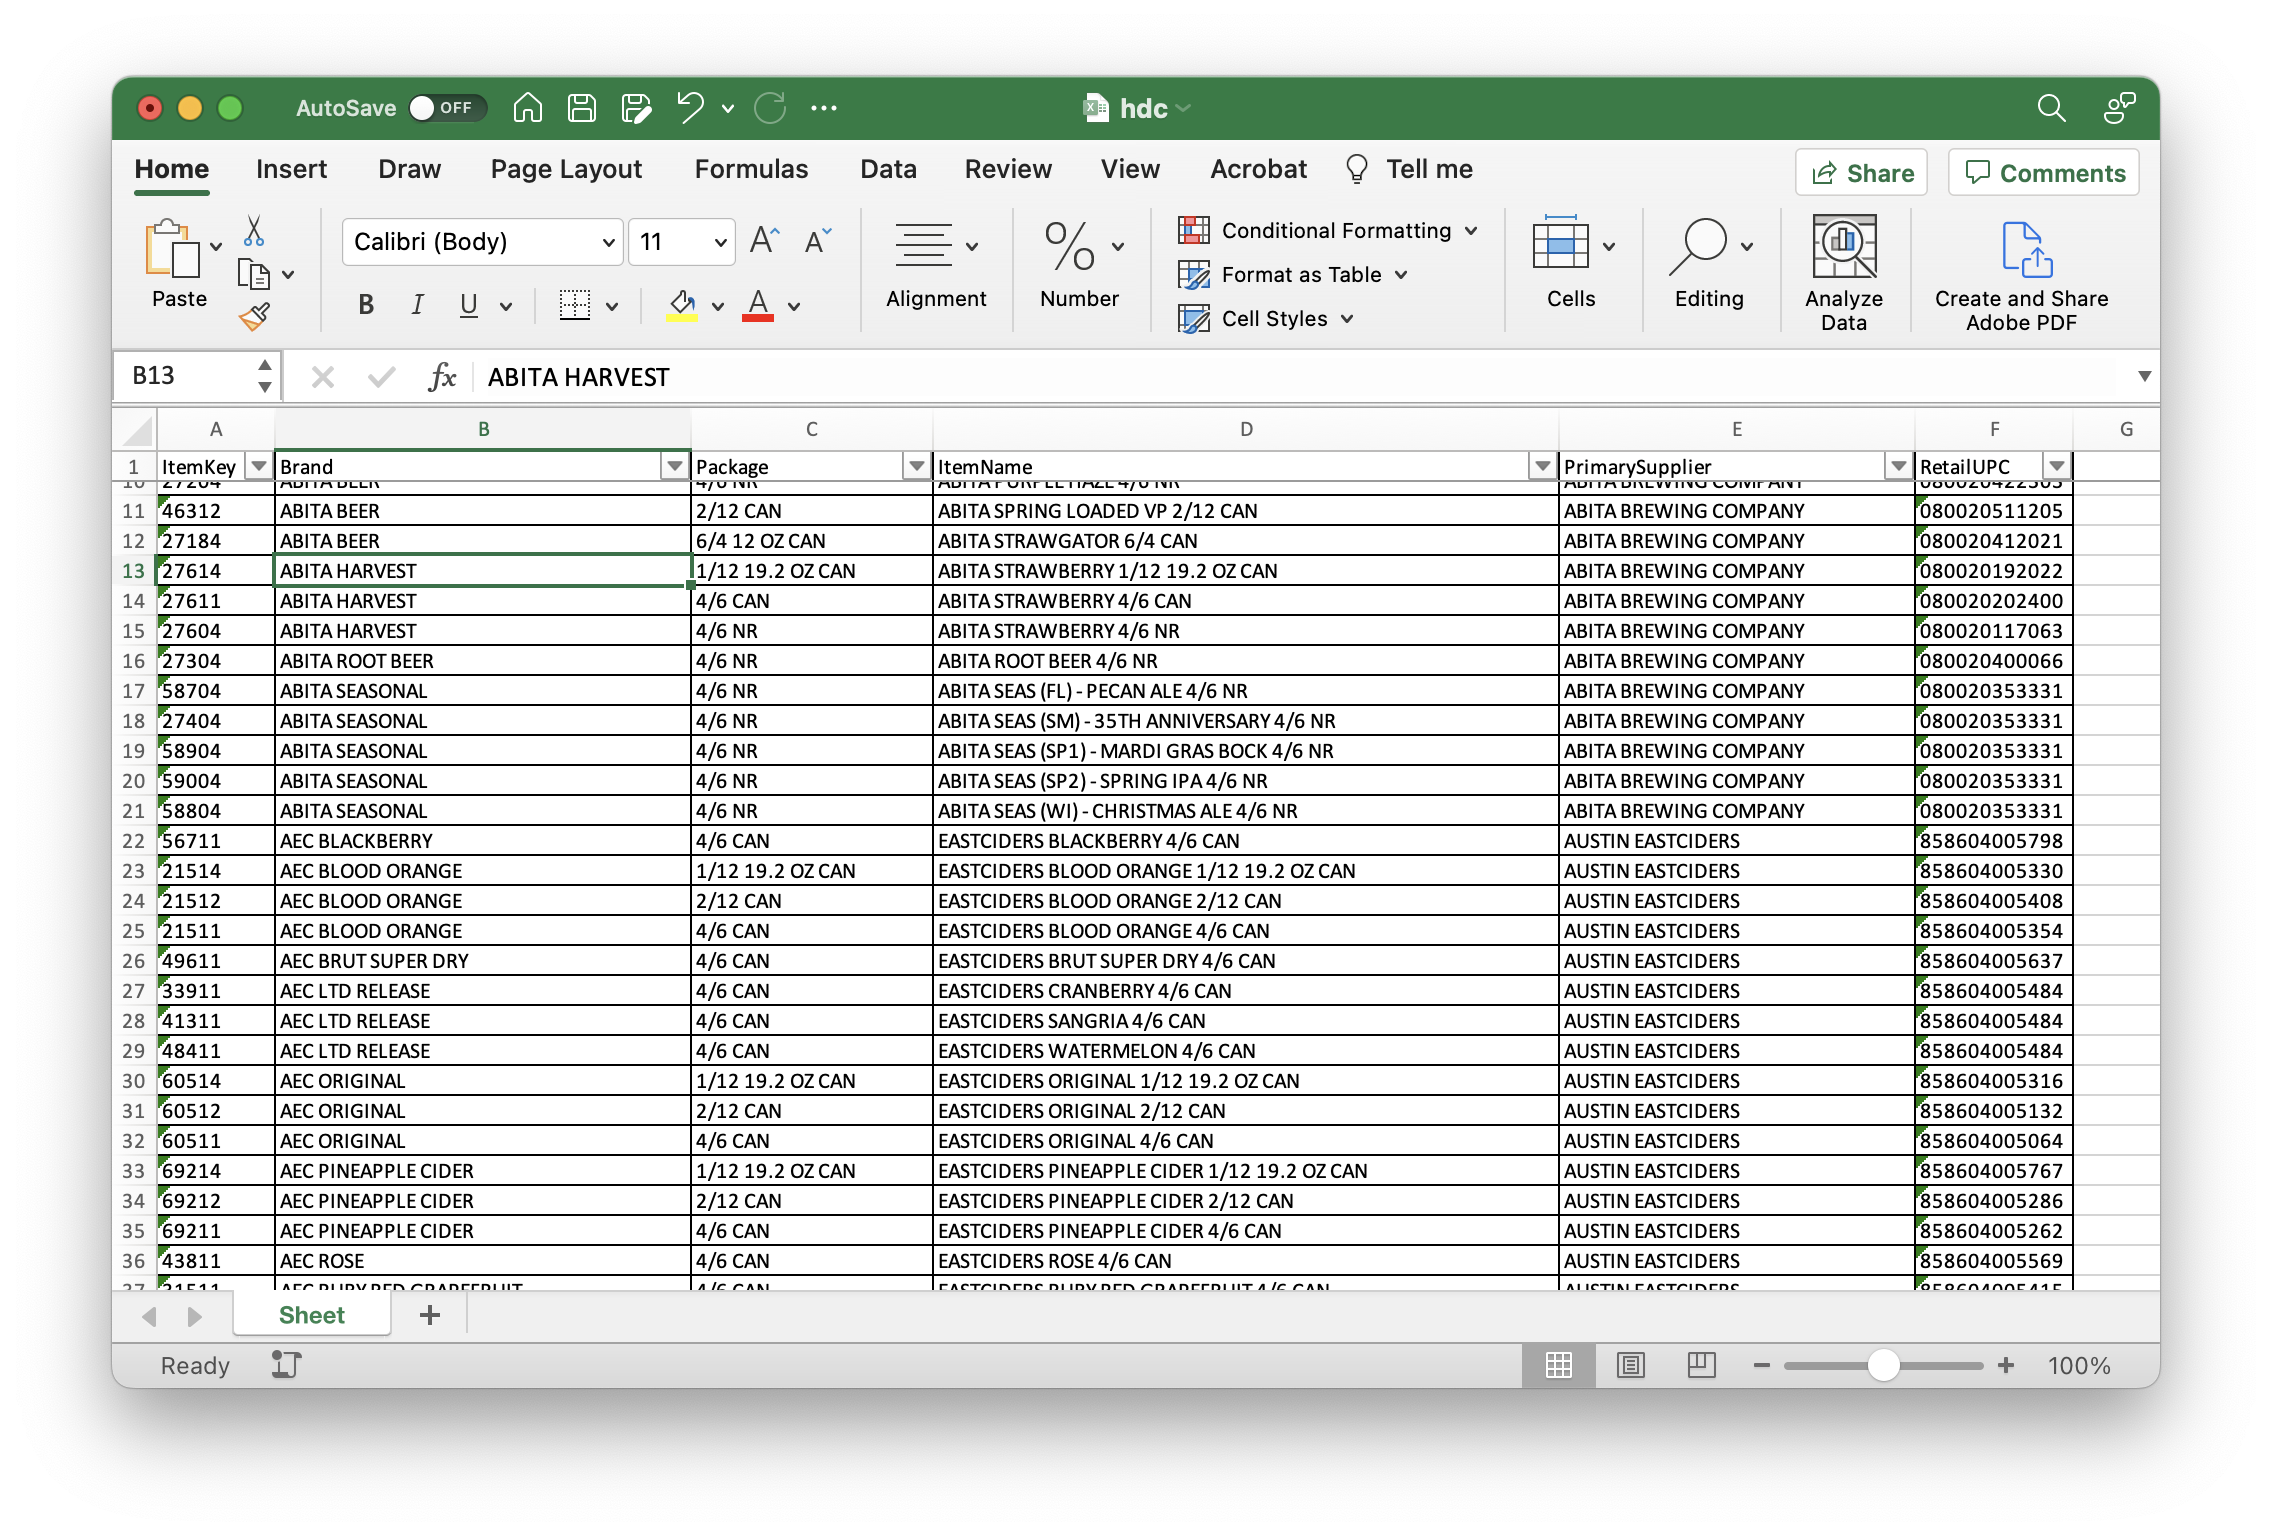Open the PrimarySupplier filter dropdown
This screenshot has height=1536, width=2272.
point(1898,466)
